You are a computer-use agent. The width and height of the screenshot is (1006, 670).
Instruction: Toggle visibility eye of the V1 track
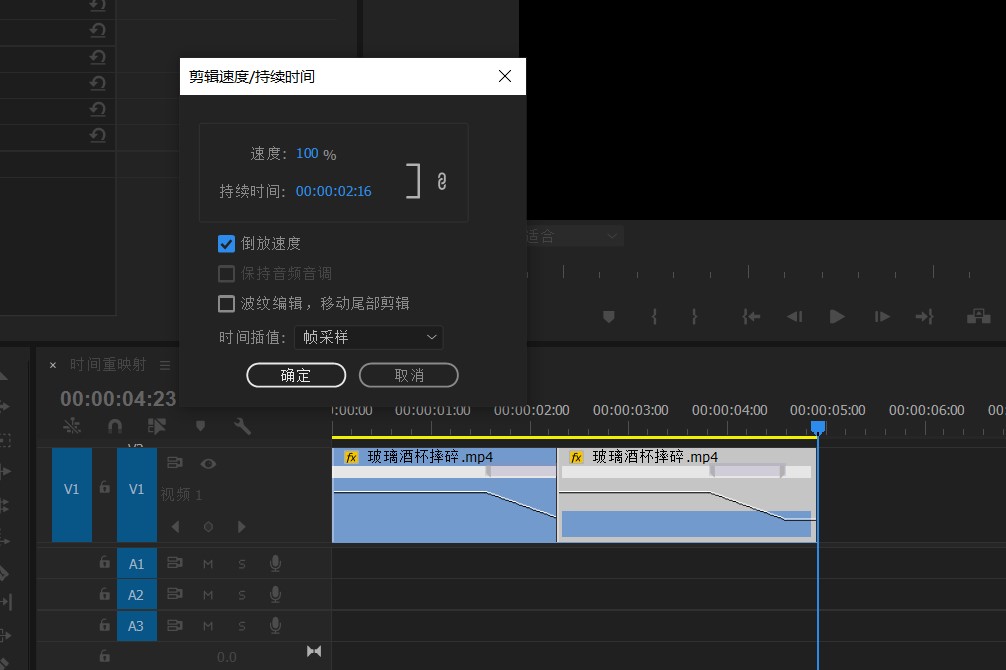208,463
